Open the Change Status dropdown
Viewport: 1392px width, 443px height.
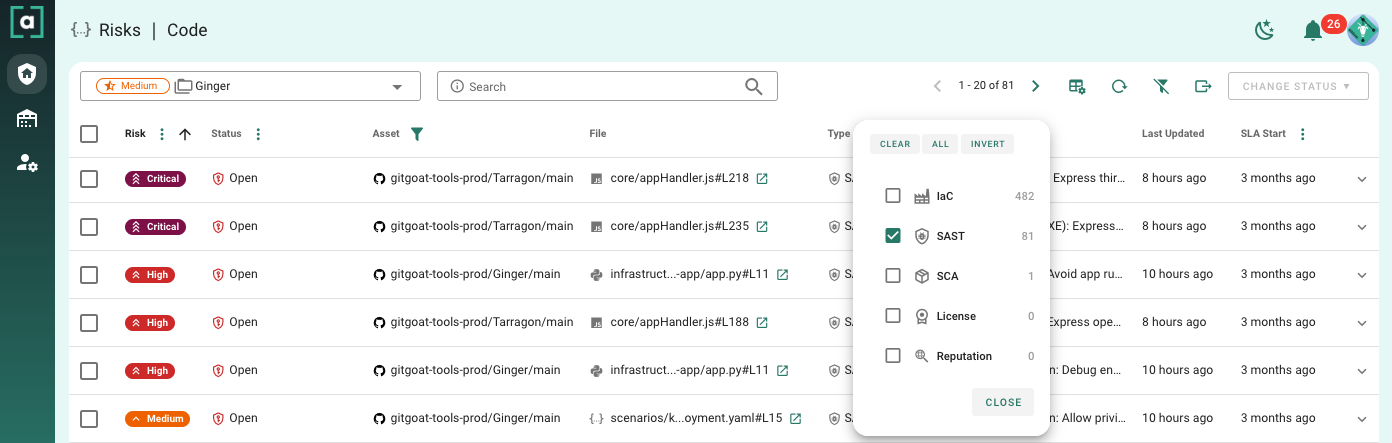pos(1297,87)
